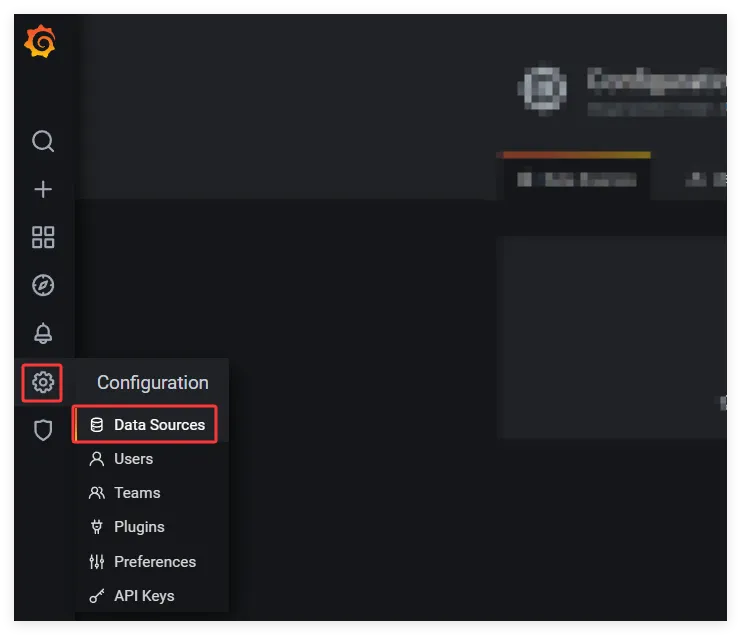The width and height of the screenshot is (741, 635).
Task: Go to Teams in Configuration menu
Action: click(137, 493)
